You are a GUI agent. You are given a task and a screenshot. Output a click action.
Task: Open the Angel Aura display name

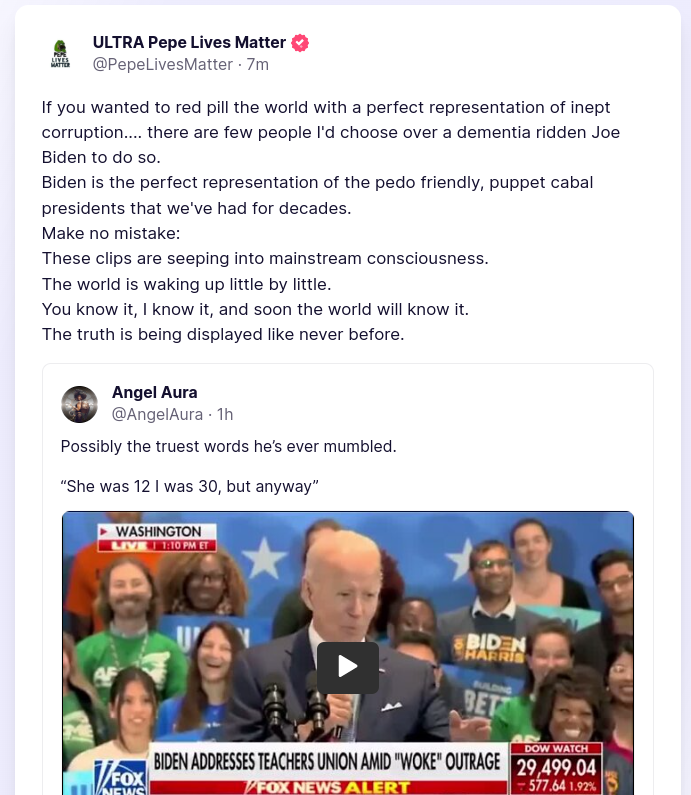[155, 392]
